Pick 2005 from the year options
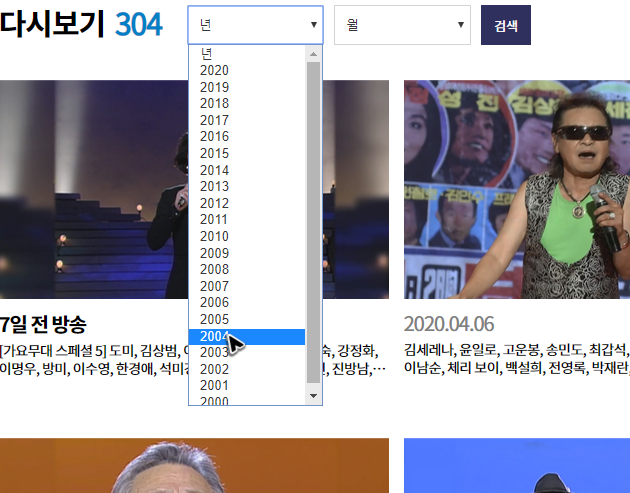 tap(247, 319)
